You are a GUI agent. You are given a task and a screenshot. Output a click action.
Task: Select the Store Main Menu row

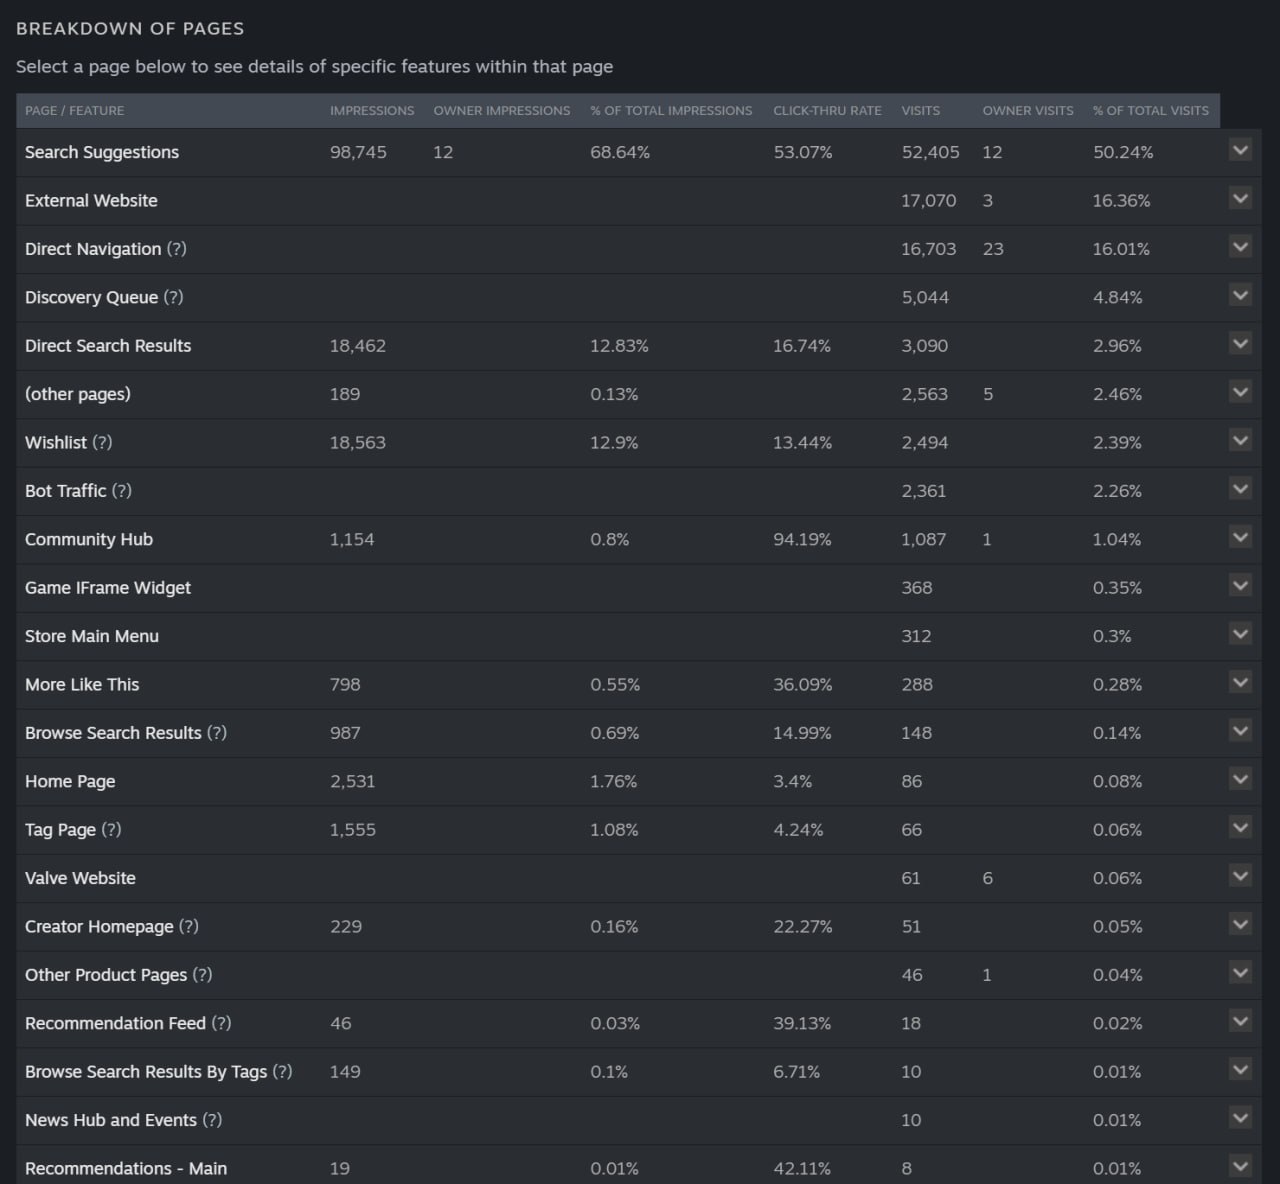[x=618, y=636]
